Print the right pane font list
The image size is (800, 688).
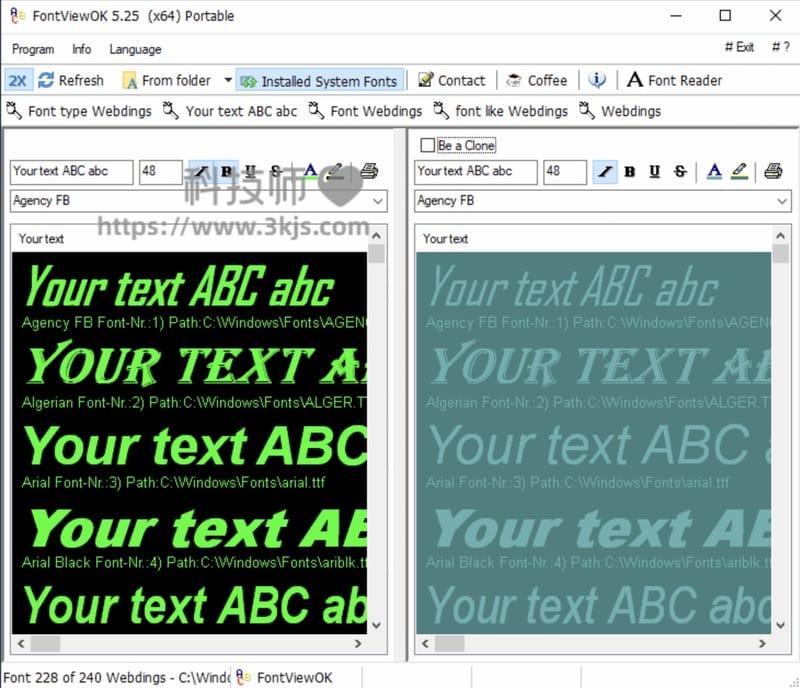(x=773, y=171)
